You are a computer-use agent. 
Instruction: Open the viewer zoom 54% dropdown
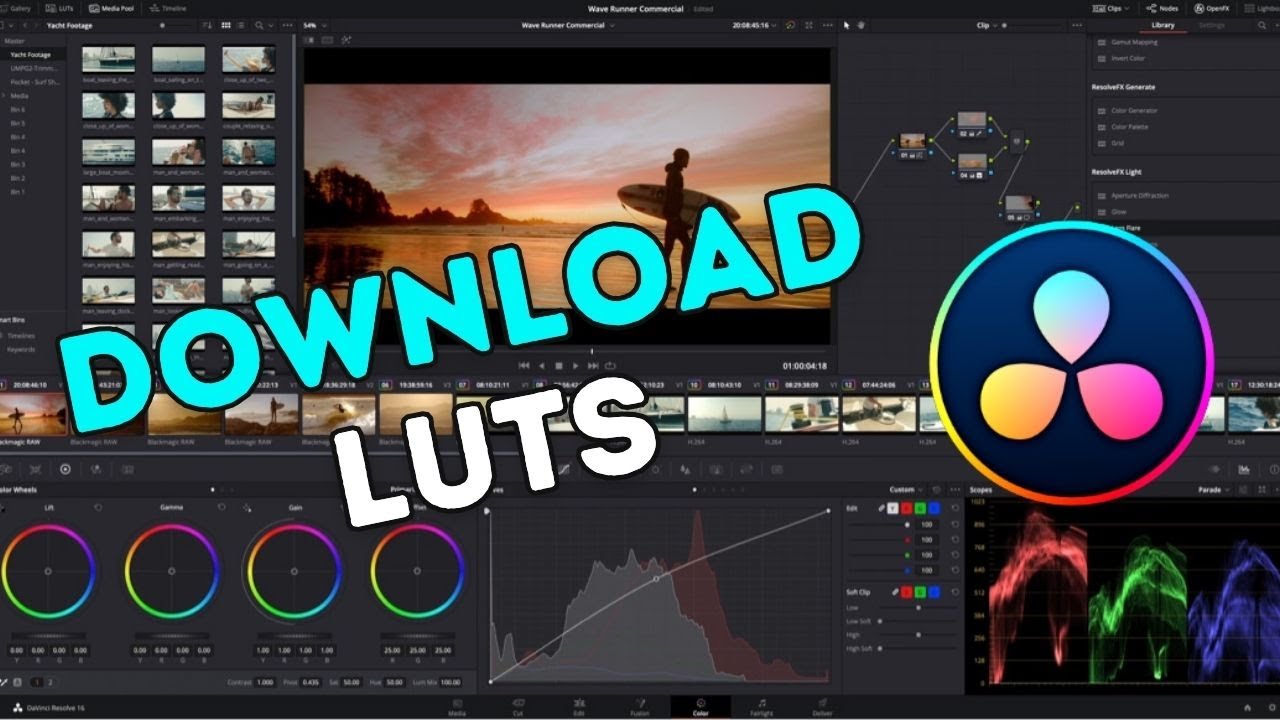[313, 25]
